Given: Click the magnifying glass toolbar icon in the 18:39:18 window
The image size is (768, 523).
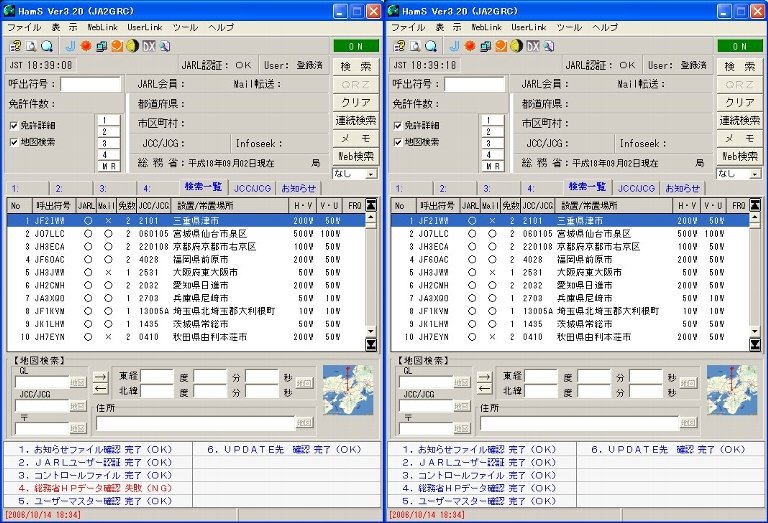Looking at the screenshot, I should click(431, 46).
